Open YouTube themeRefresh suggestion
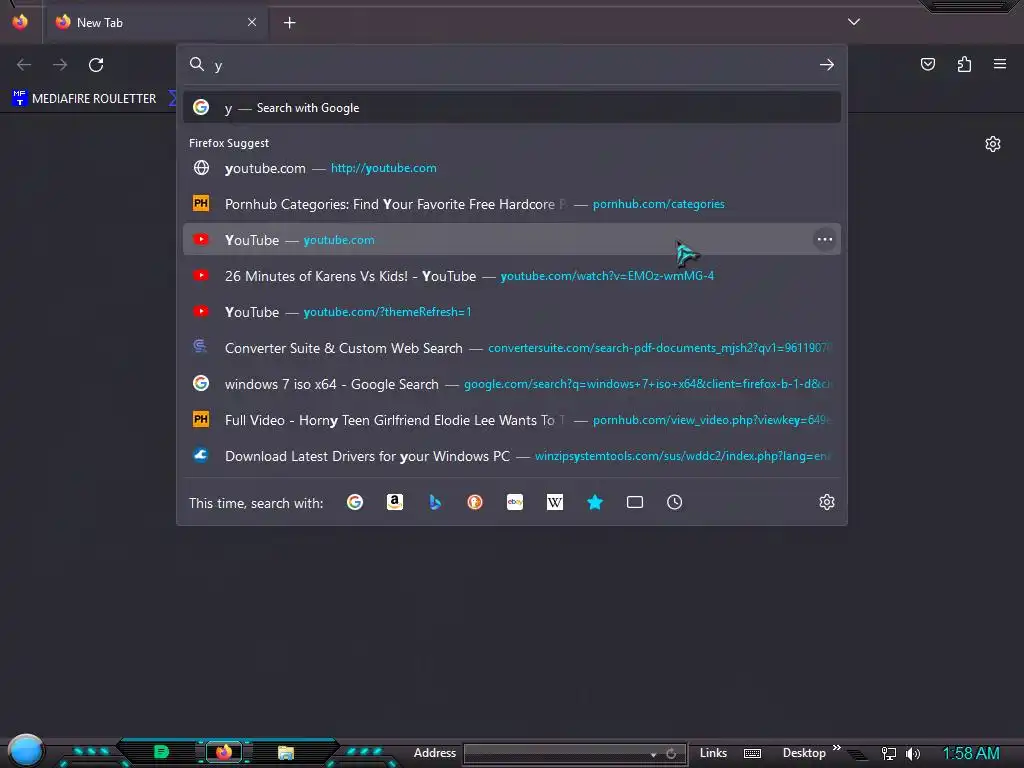The width and height of the screenshot is (1024, 768). coord(512,312)
